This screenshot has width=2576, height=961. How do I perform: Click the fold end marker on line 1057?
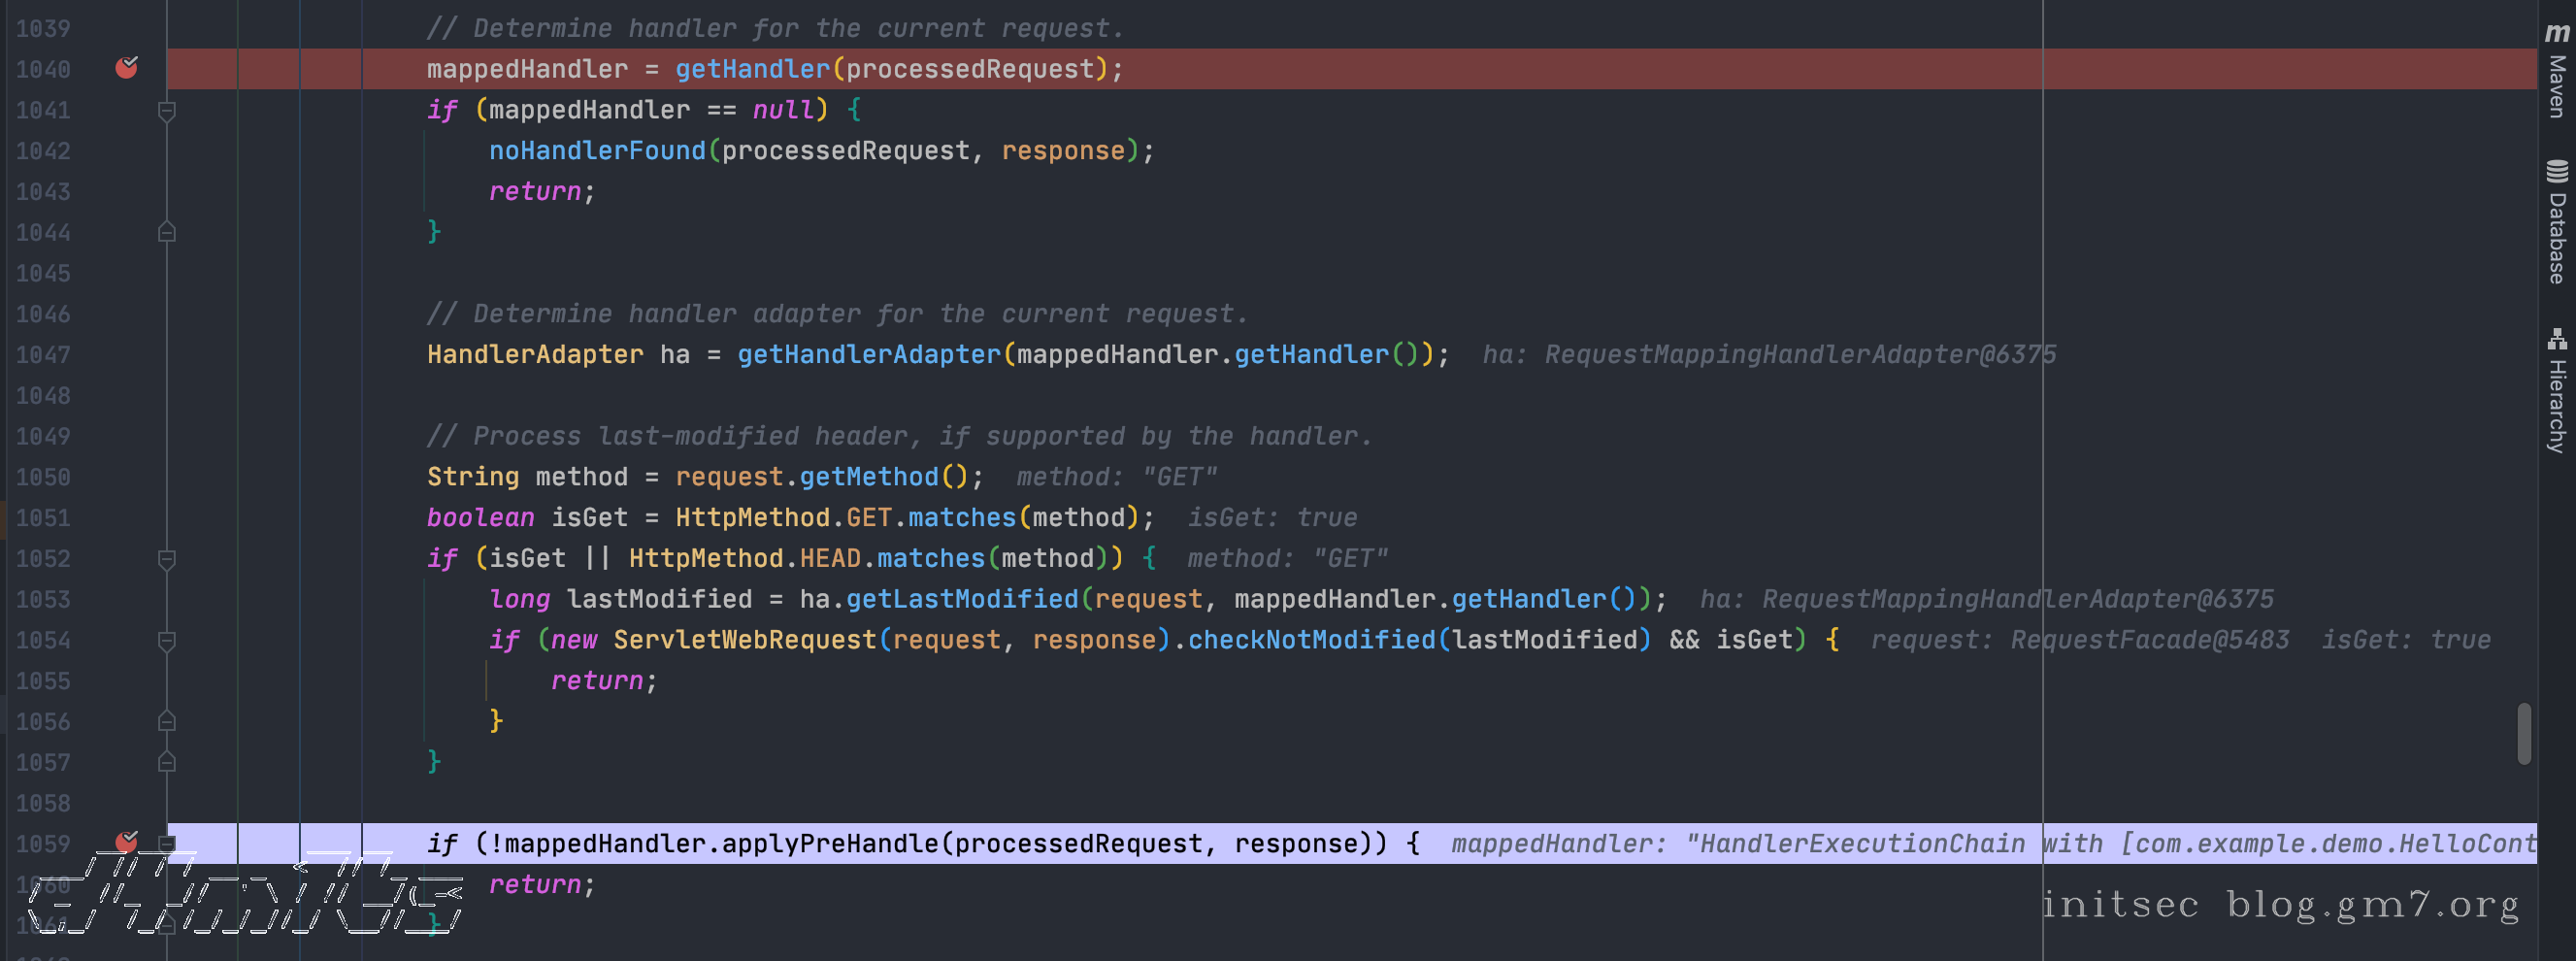point(167,762)
